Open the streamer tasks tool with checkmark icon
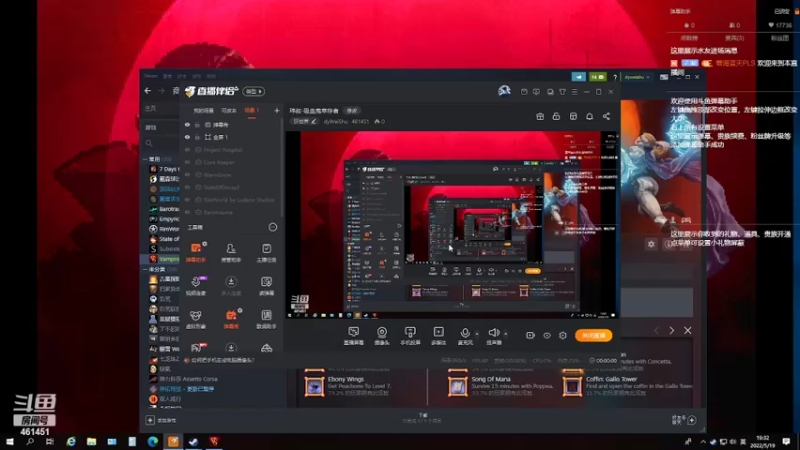800x450 pixels. [266, 252]
